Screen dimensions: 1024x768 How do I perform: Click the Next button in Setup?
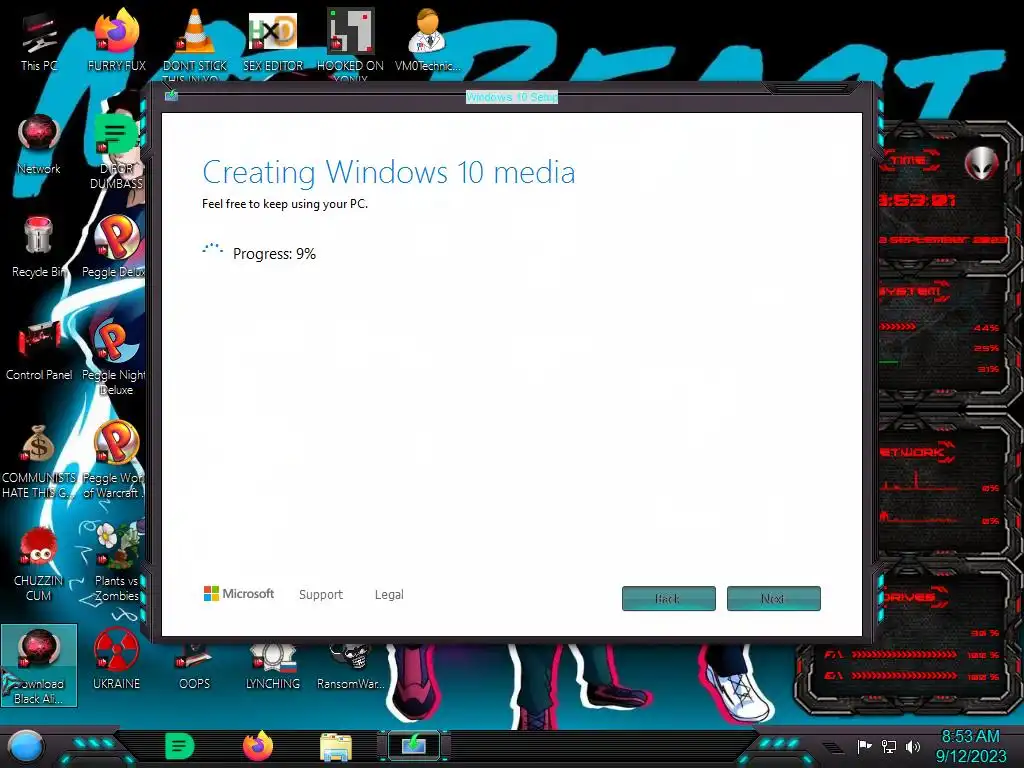774,598
